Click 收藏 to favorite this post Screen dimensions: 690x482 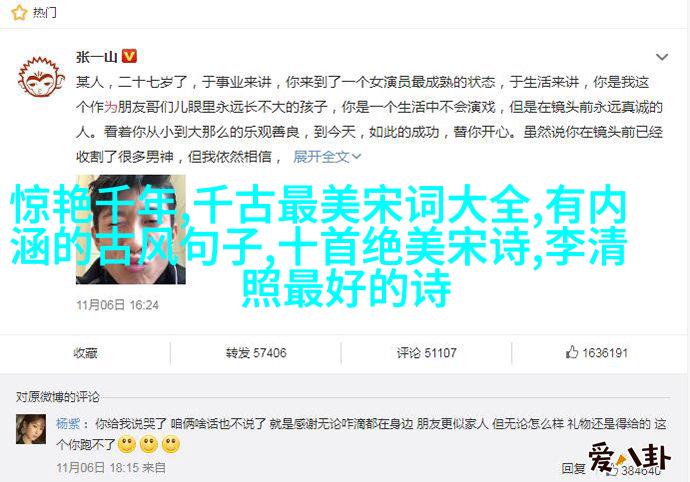(85, 353)
